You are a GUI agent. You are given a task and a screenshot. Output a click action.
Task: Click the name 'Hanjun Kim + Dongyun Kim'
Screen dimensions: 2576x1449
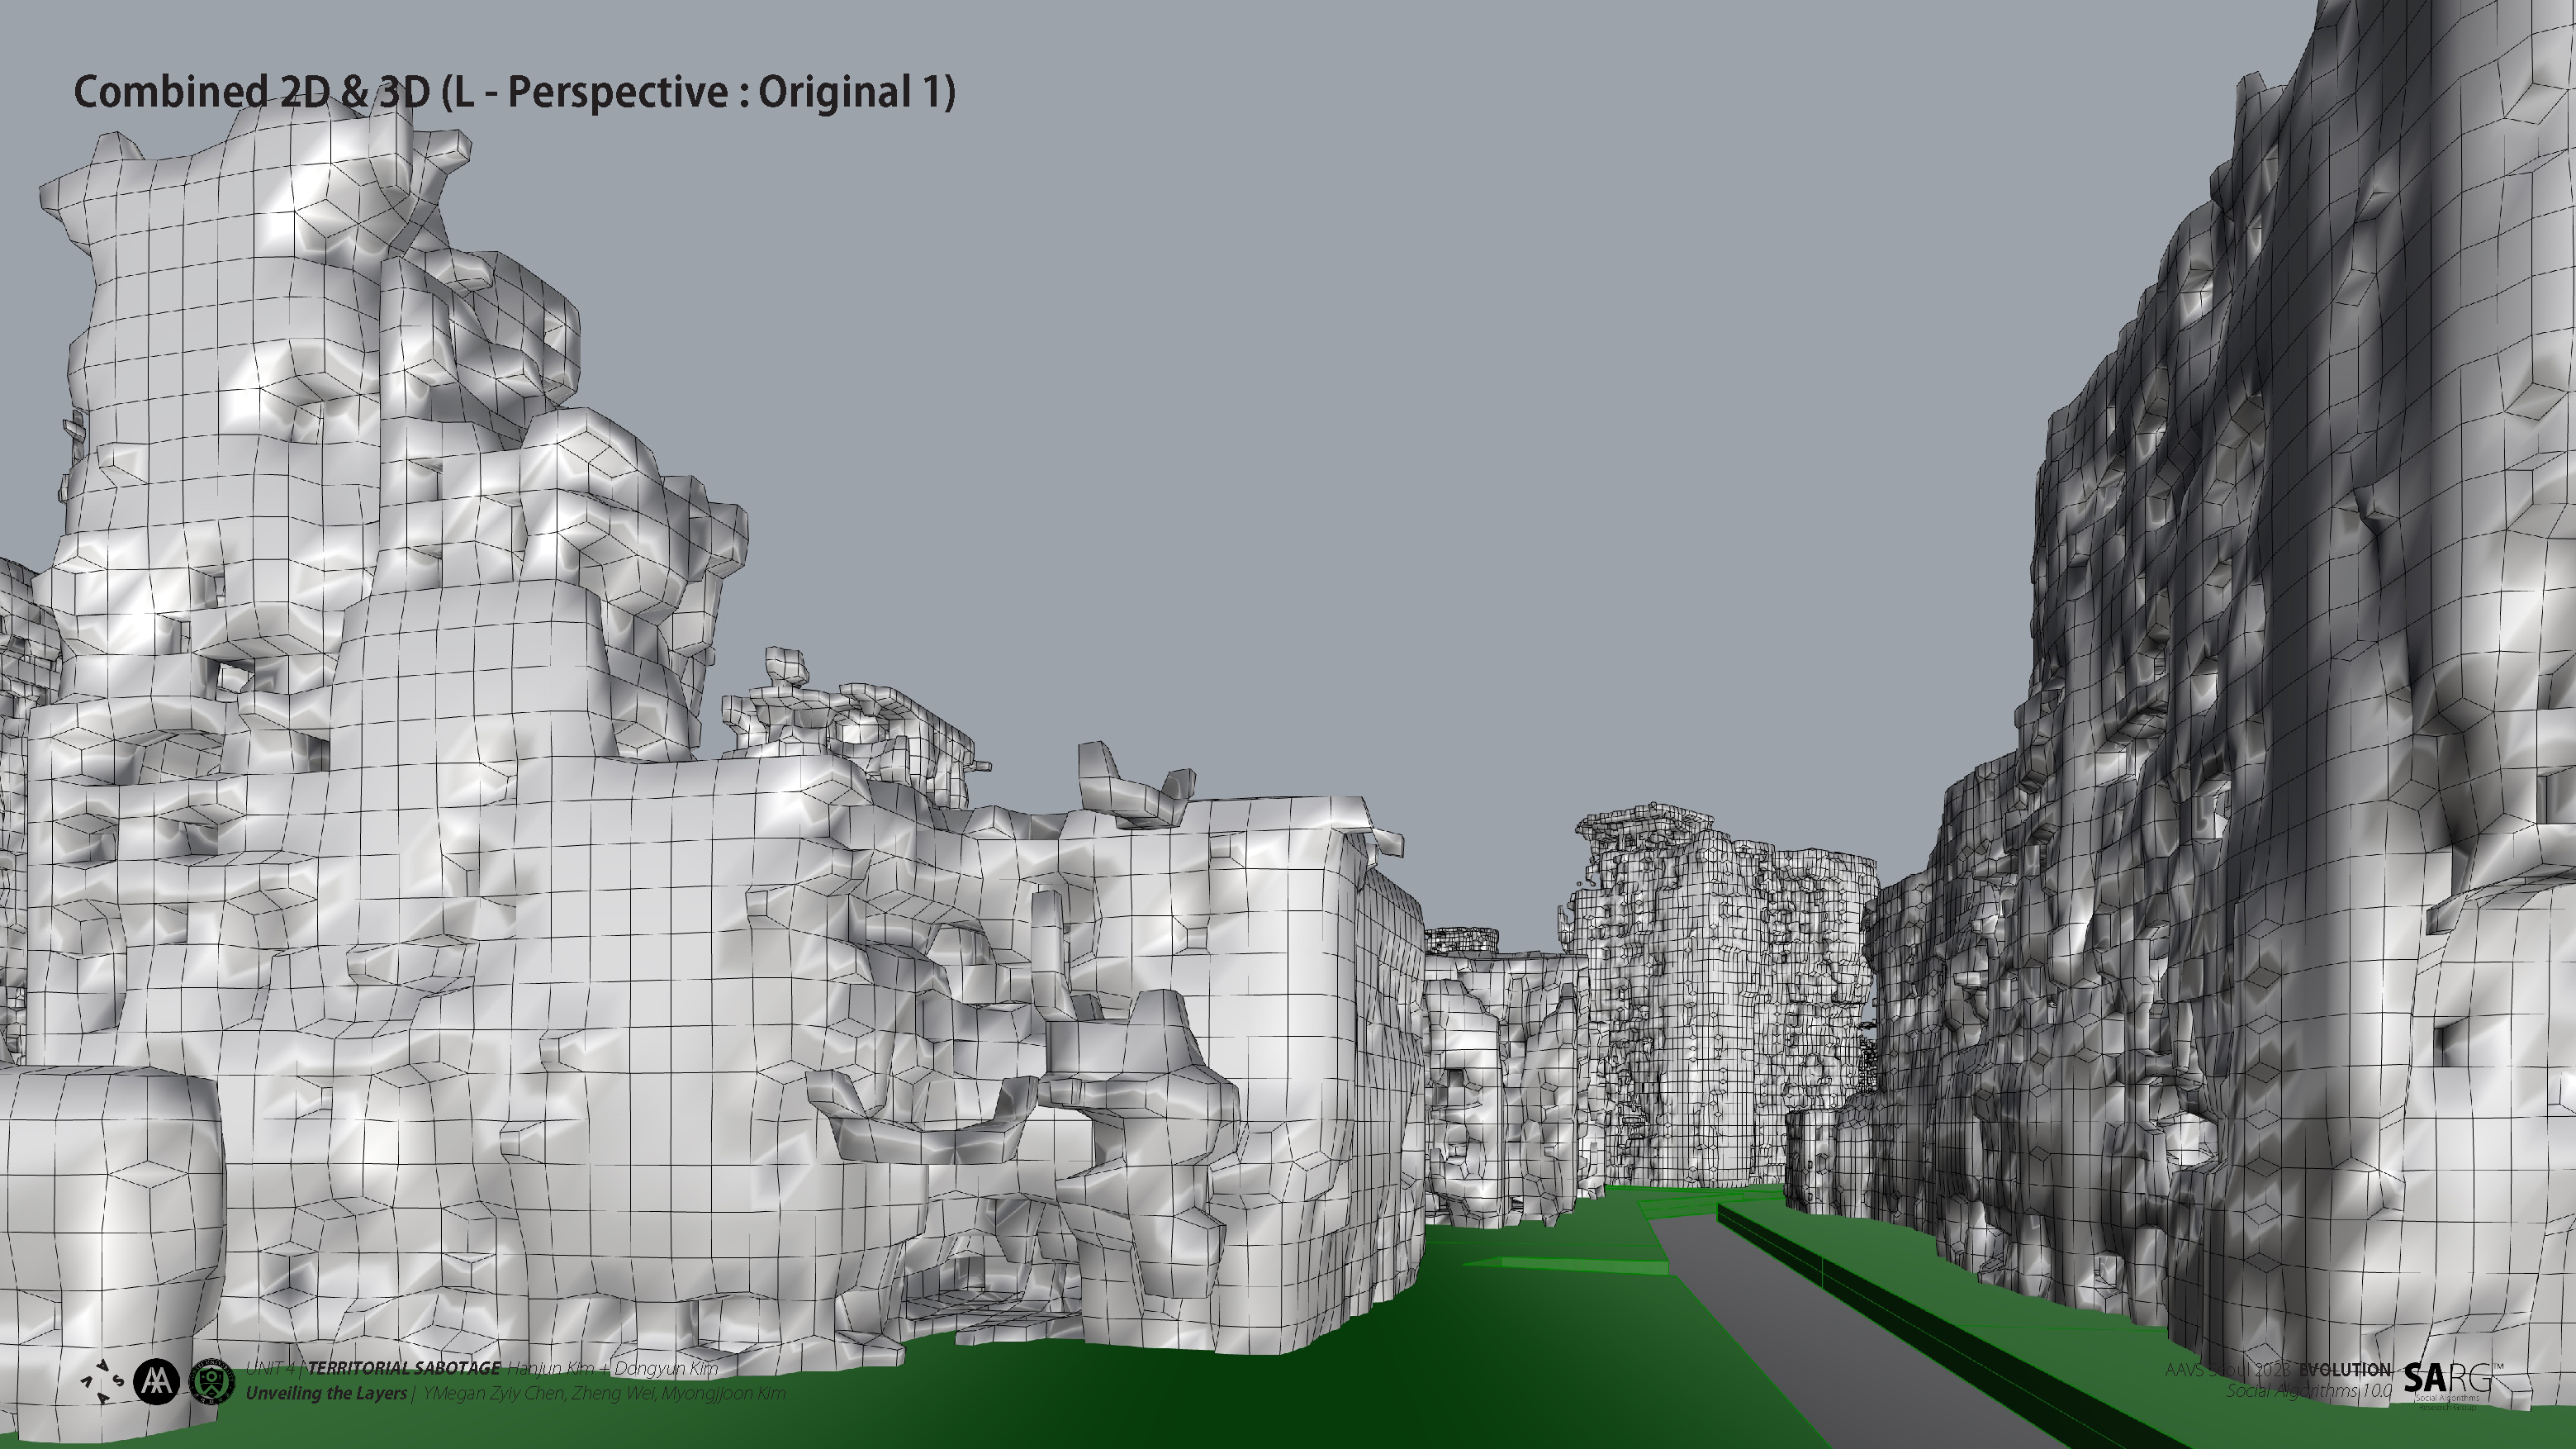612,1368
